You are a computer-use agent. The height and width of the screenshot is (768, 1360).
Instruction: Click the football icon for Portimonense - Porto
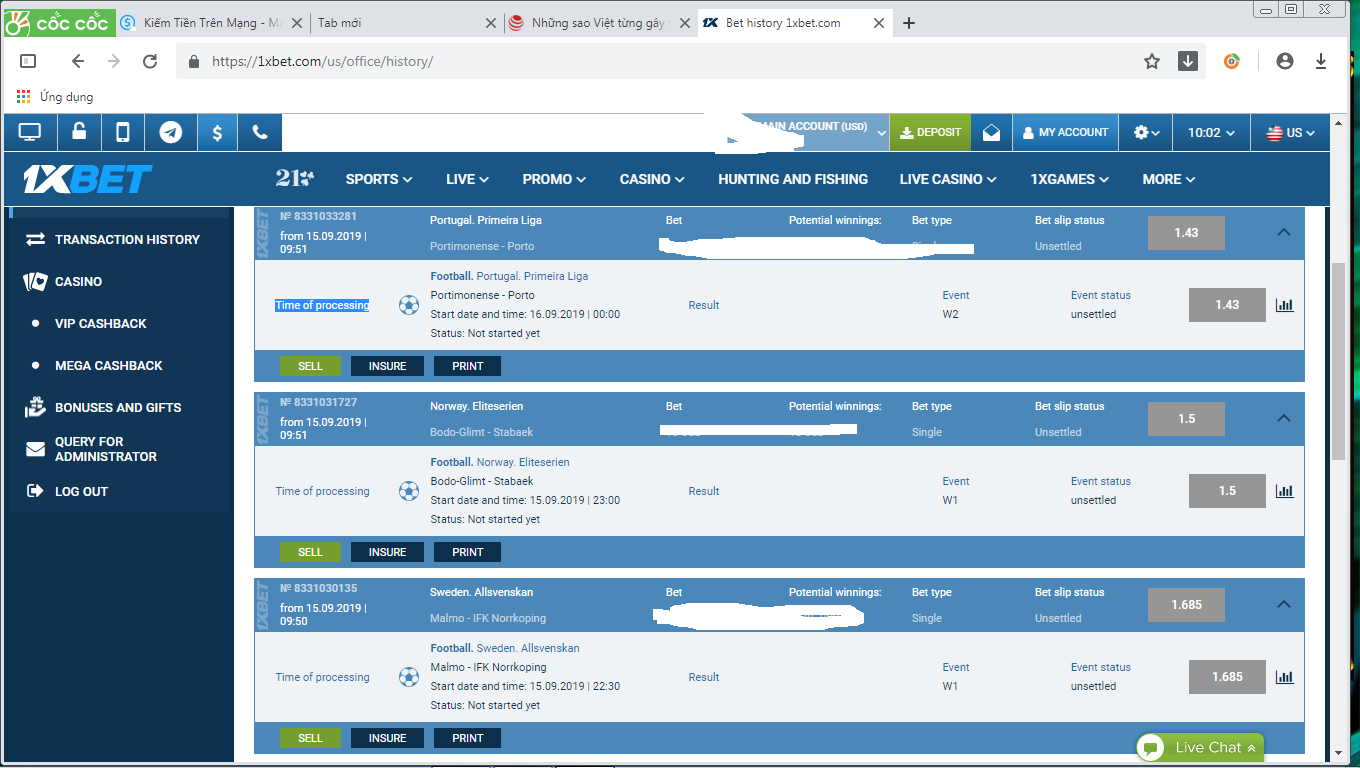click(x=409, y=305)
